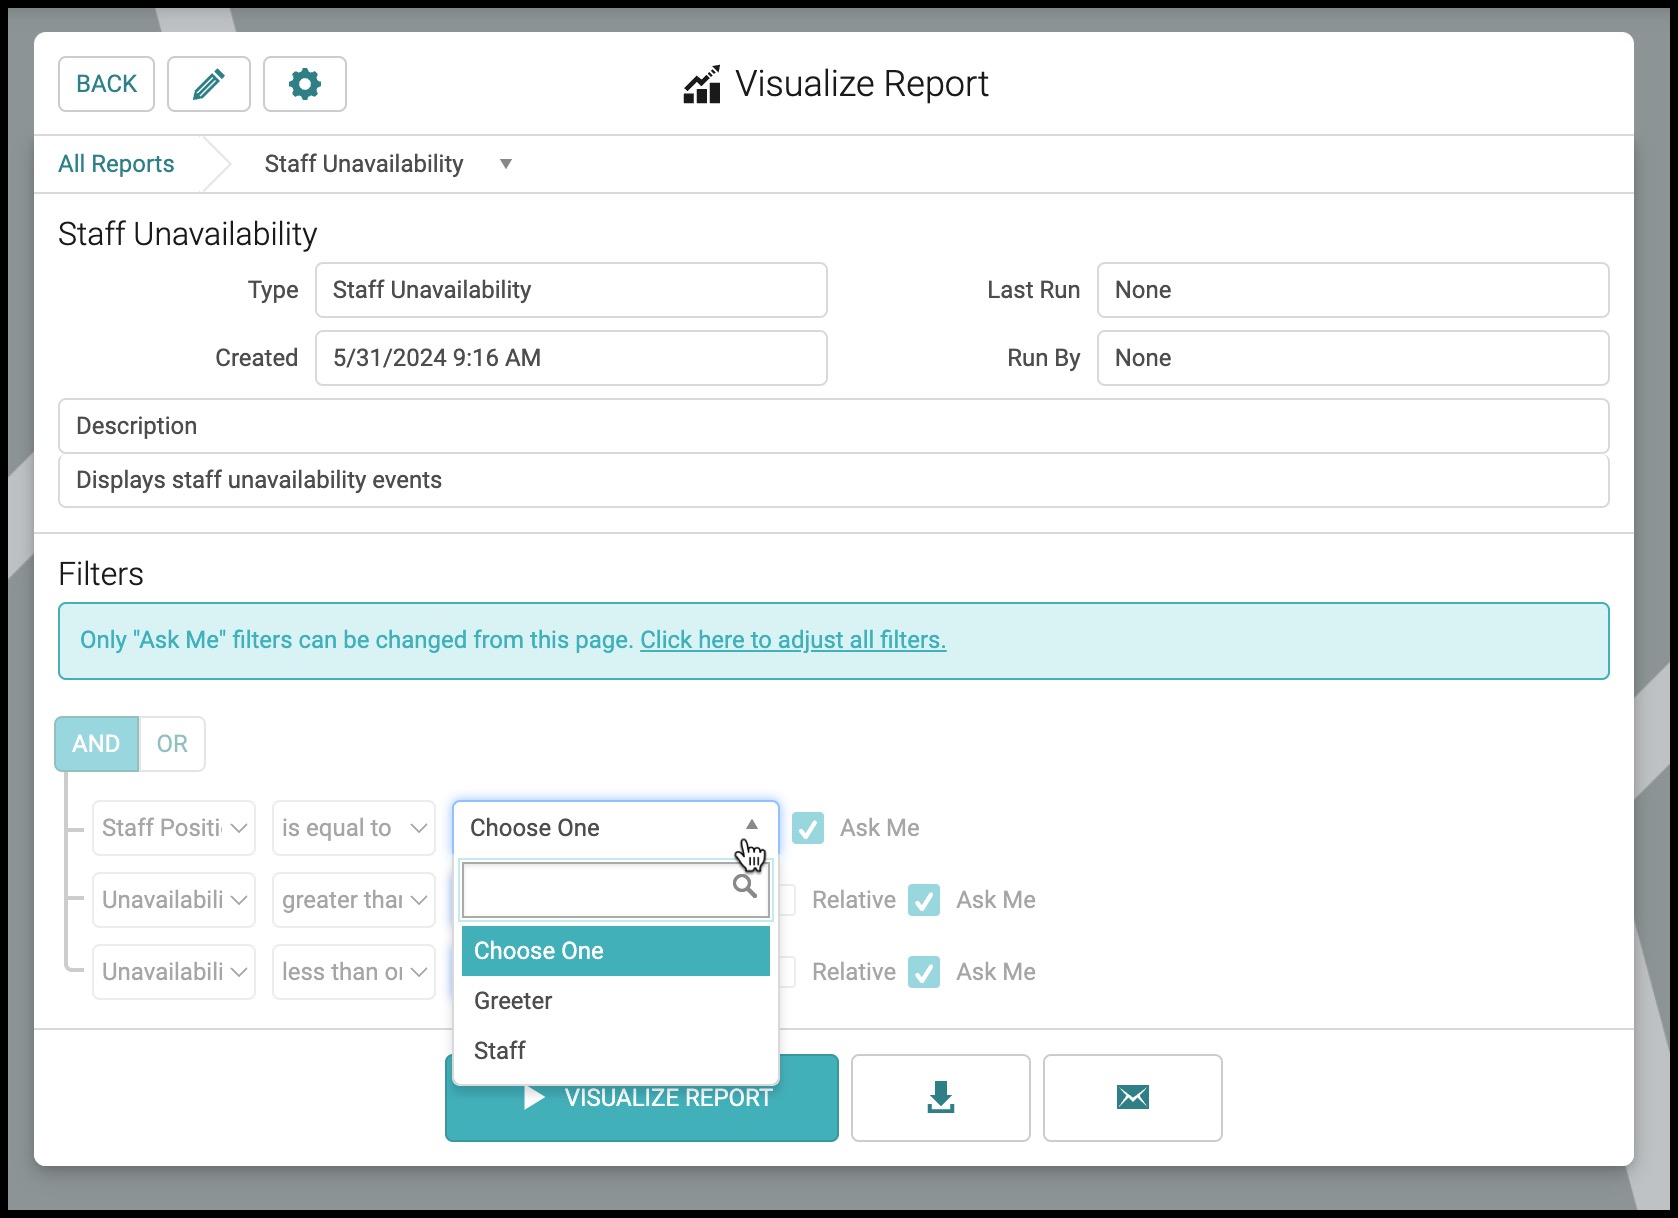Click the chart icon beside Visualize Report

(x=702, y=84)
